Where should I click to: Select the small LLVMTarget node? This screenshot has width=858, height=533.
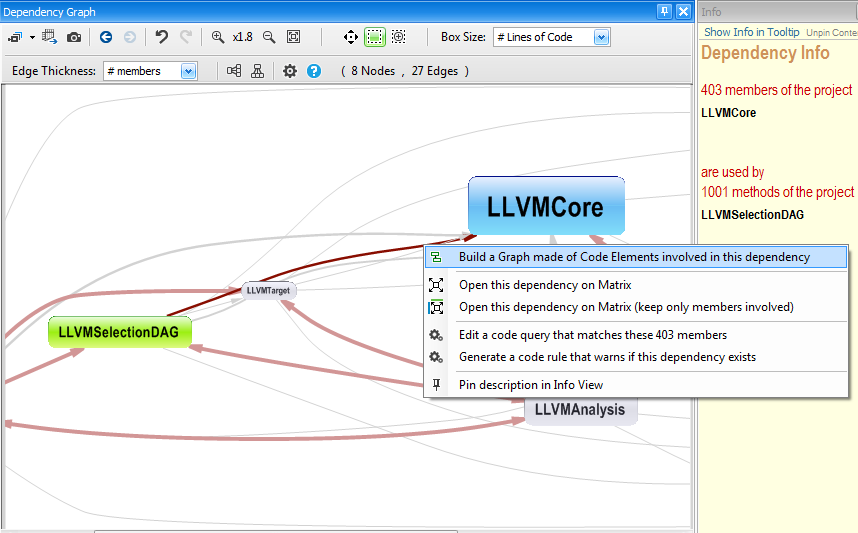[x=269, y=291]
